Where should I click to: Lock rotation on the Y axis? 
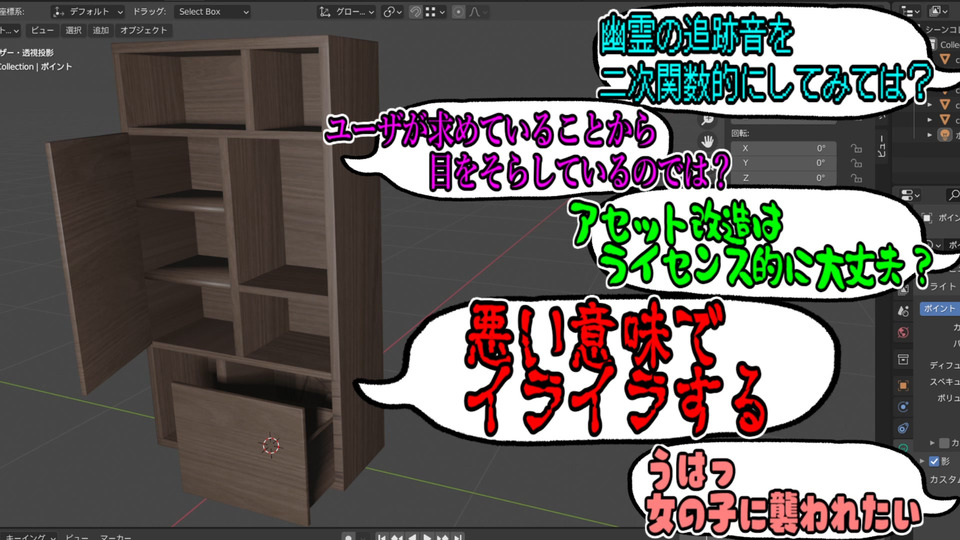856,163
